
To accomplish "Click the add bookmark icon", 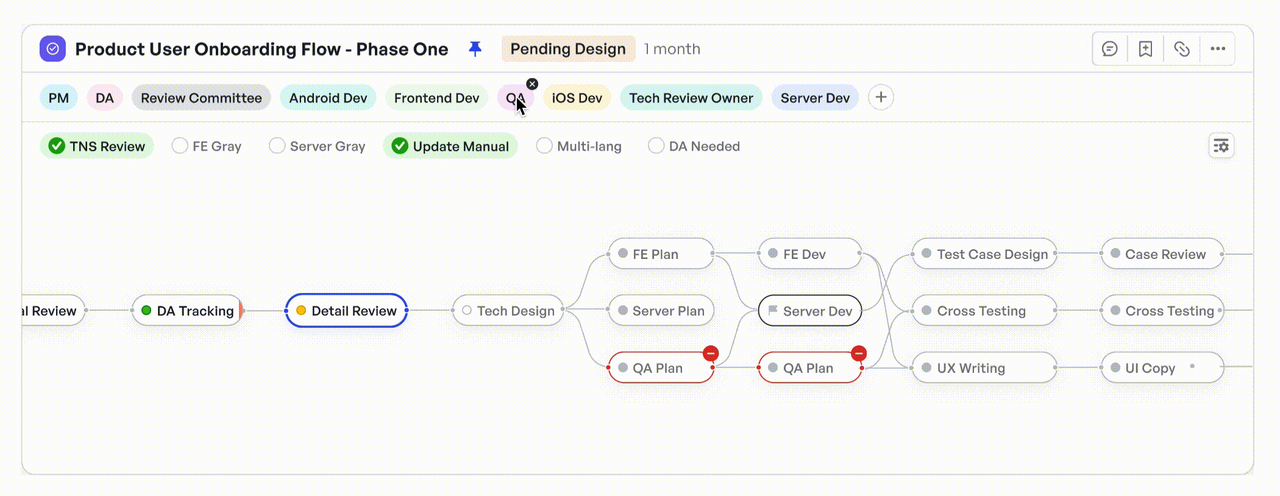I will tap(1145, 49).
